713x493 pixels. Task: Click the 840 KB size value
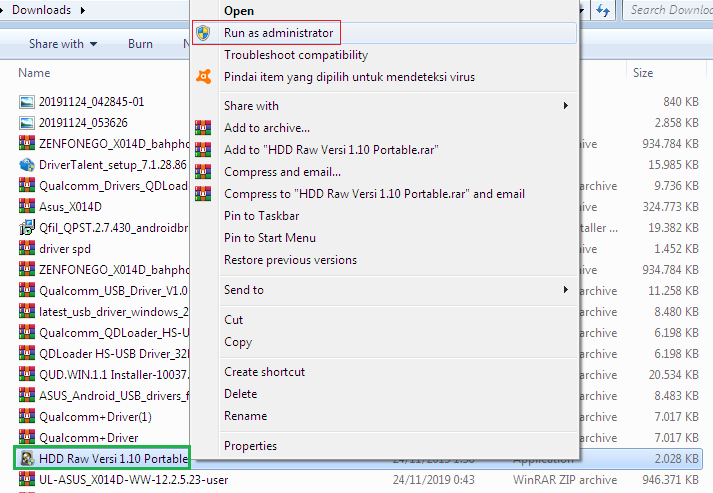click(680, 101)
